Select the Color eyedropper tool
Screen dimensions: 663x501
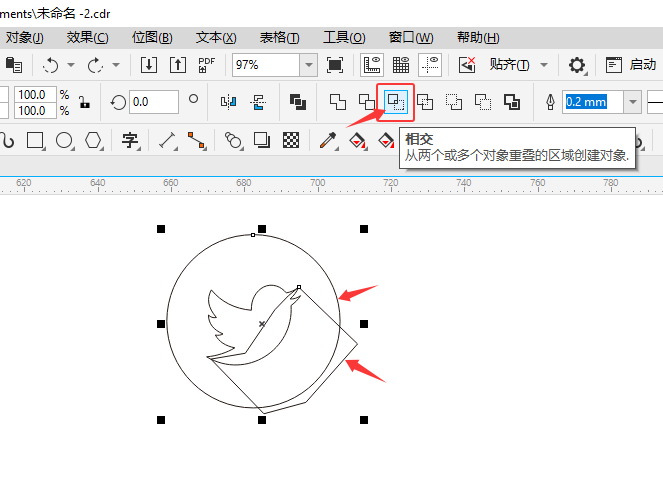point(329,140)
